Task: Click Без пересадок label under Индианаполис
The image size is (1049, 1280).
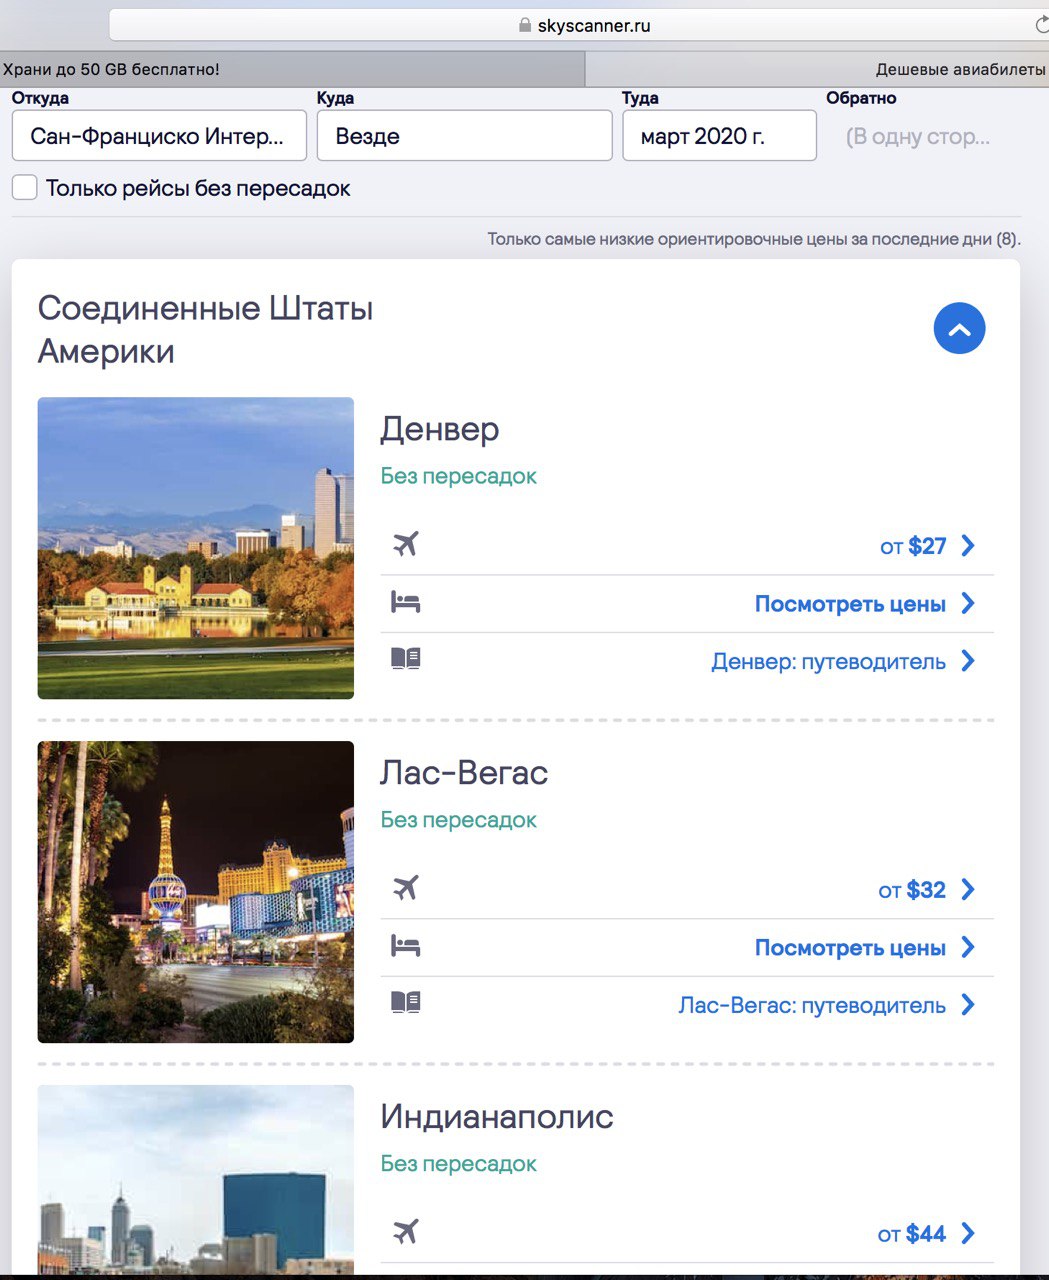Action: click(x=458, y=1164)
